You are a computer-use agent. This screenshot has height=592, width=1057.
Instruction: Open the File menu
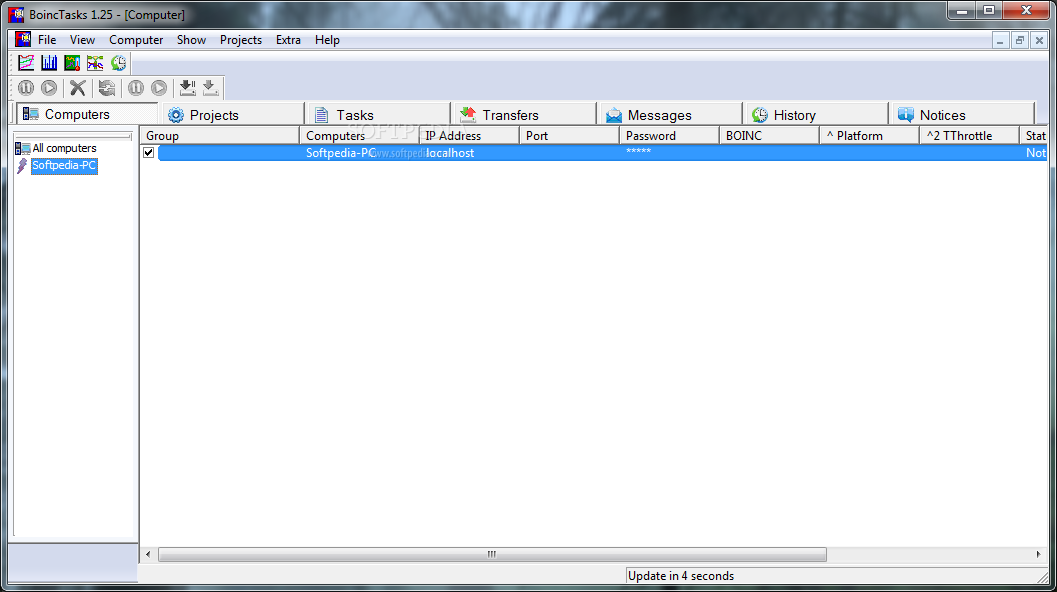click(47, 40)
